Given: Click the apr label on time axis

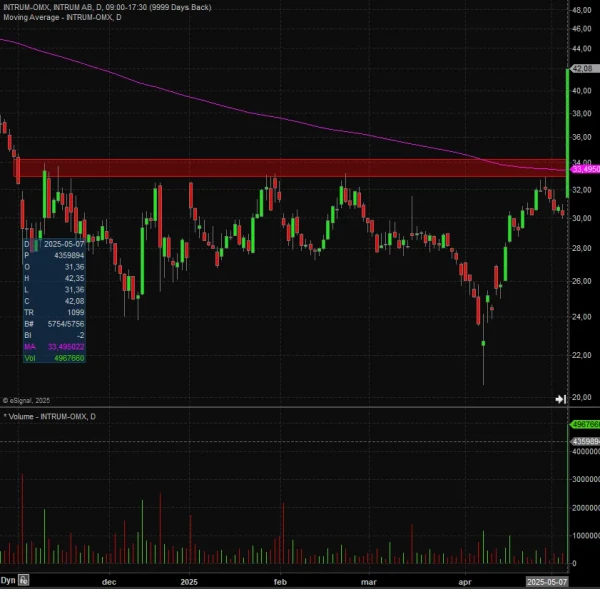Looking at the screenshot, I should point(465,582).
